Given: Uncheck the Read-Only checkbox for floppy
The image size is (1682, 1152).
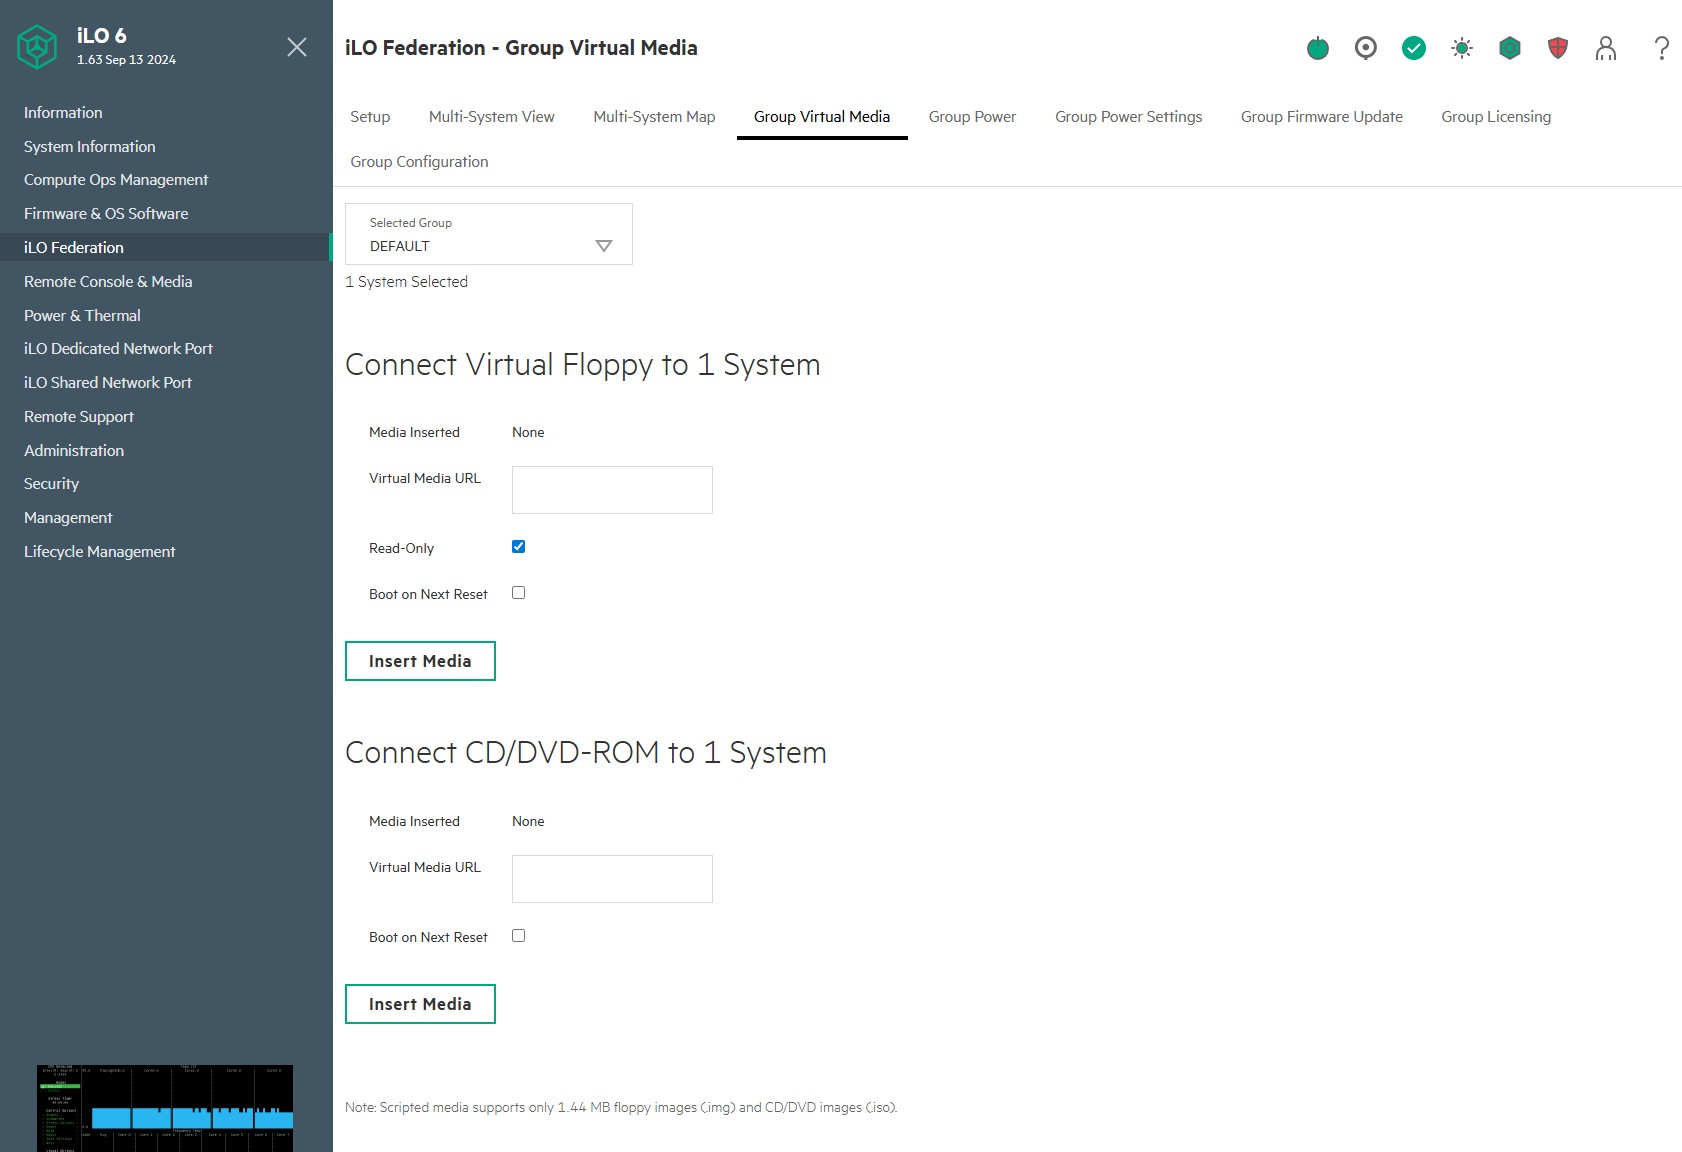Looking at the screenshot, I should 518,547.
